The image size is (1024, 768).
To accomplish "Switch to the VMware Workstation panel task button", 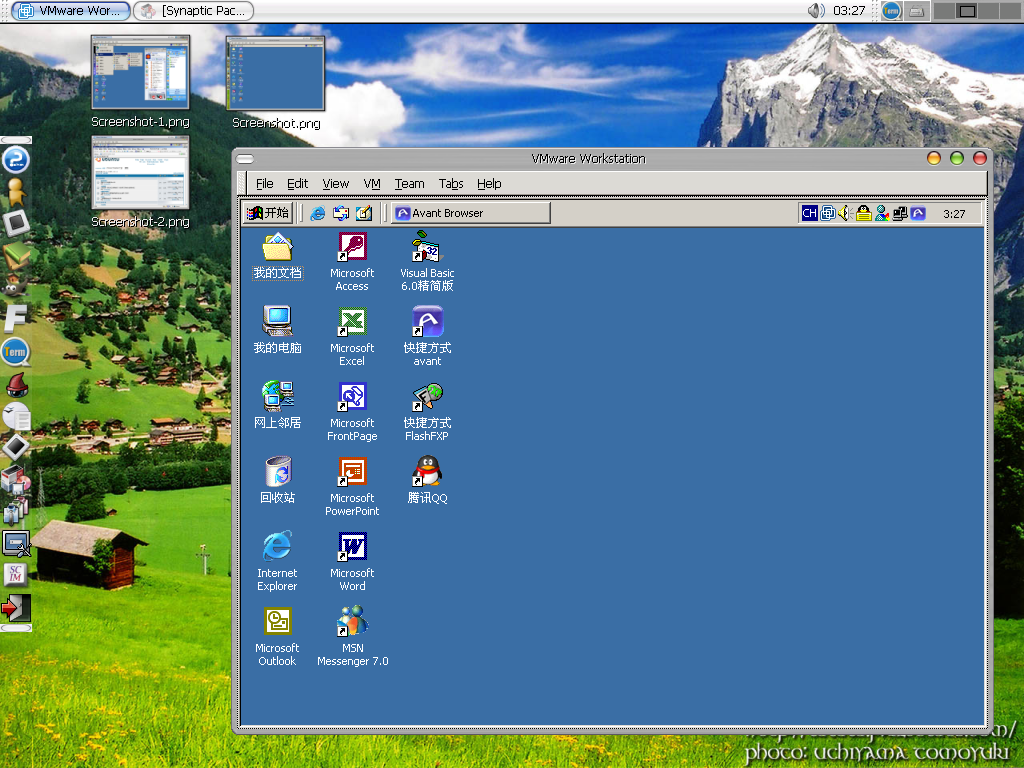I will tap(71, 10).
